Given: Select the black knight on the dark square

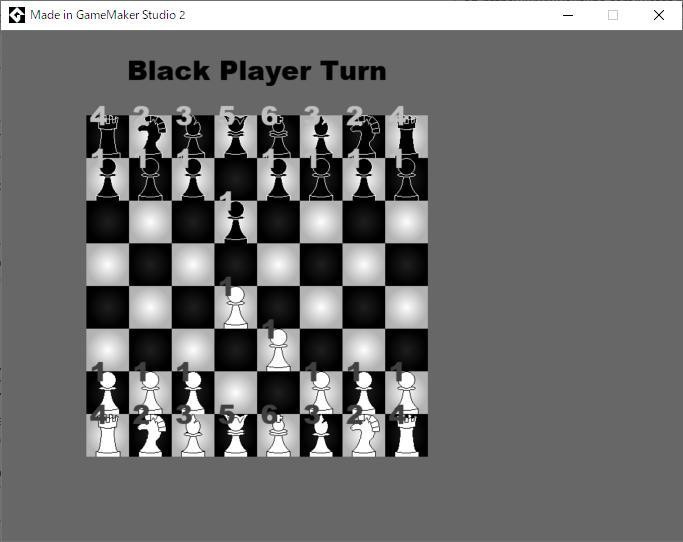Looking at the screenshot, I should coord(364,136).
